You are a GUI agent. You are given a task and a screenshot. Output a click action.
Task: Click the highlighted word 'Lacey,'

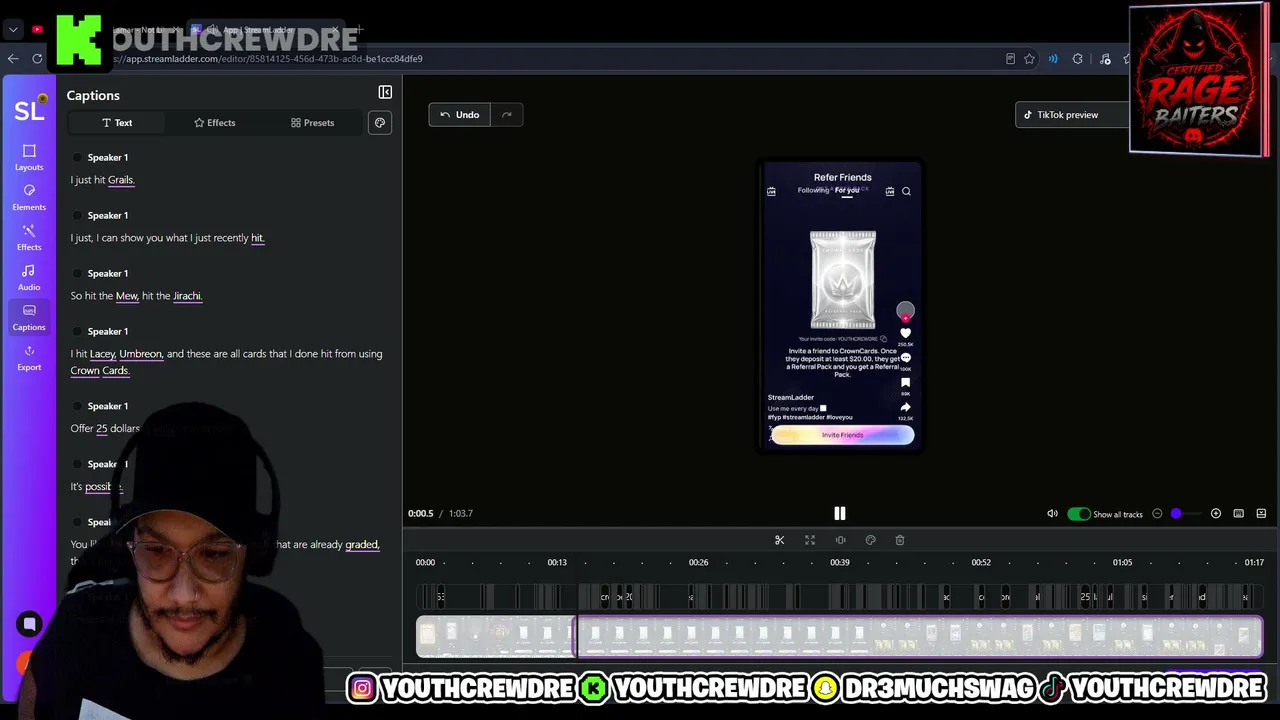[103, 354]
